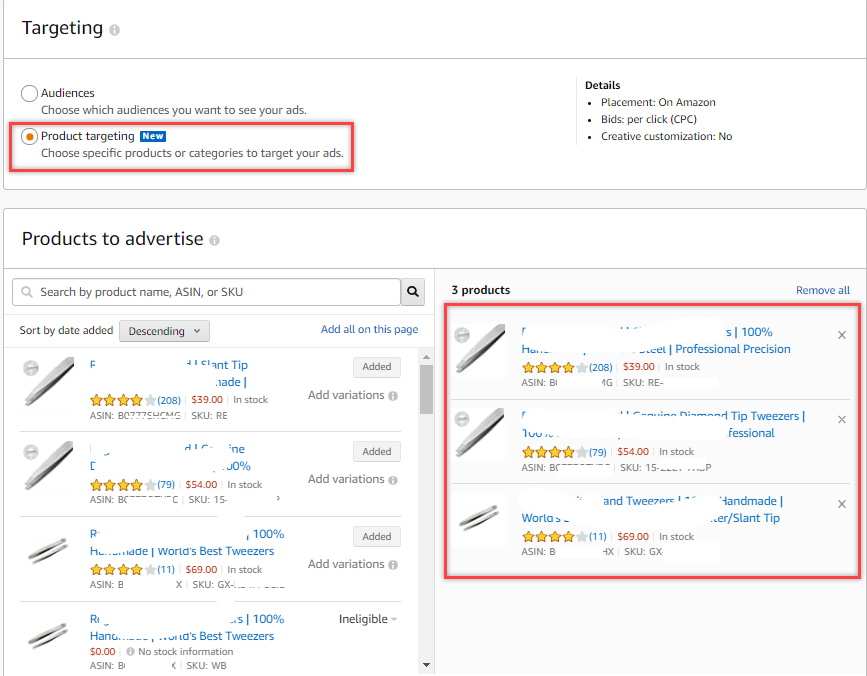The height and width of the screenshot is (676, 867).
Task: Click the (79) review count in left list
Action: (x=166, y=485)
